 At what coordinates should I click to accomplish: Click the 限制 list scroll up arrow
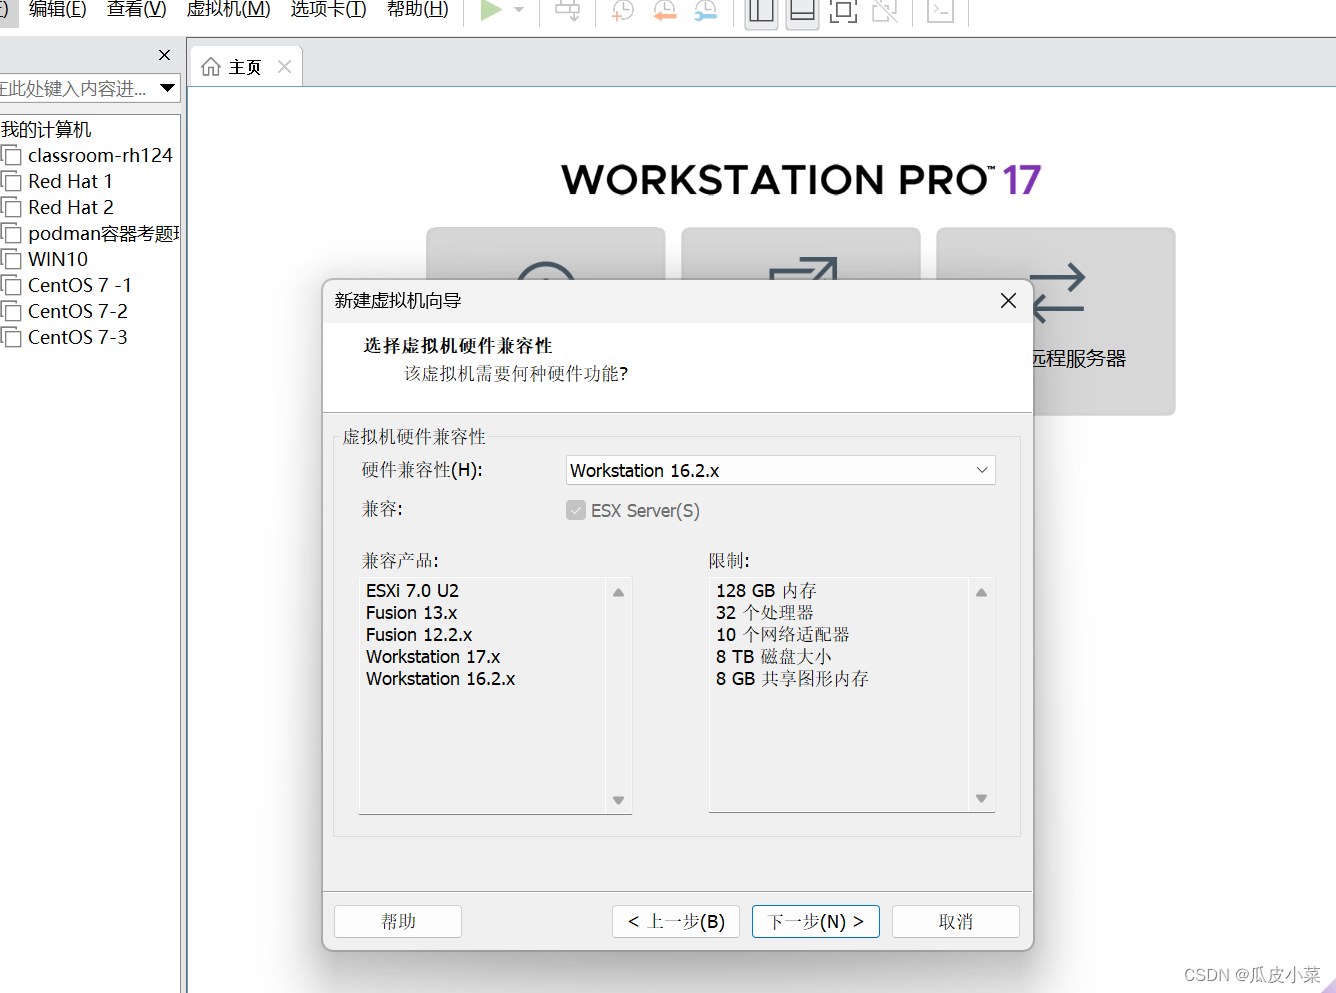[x=981, y=593]
